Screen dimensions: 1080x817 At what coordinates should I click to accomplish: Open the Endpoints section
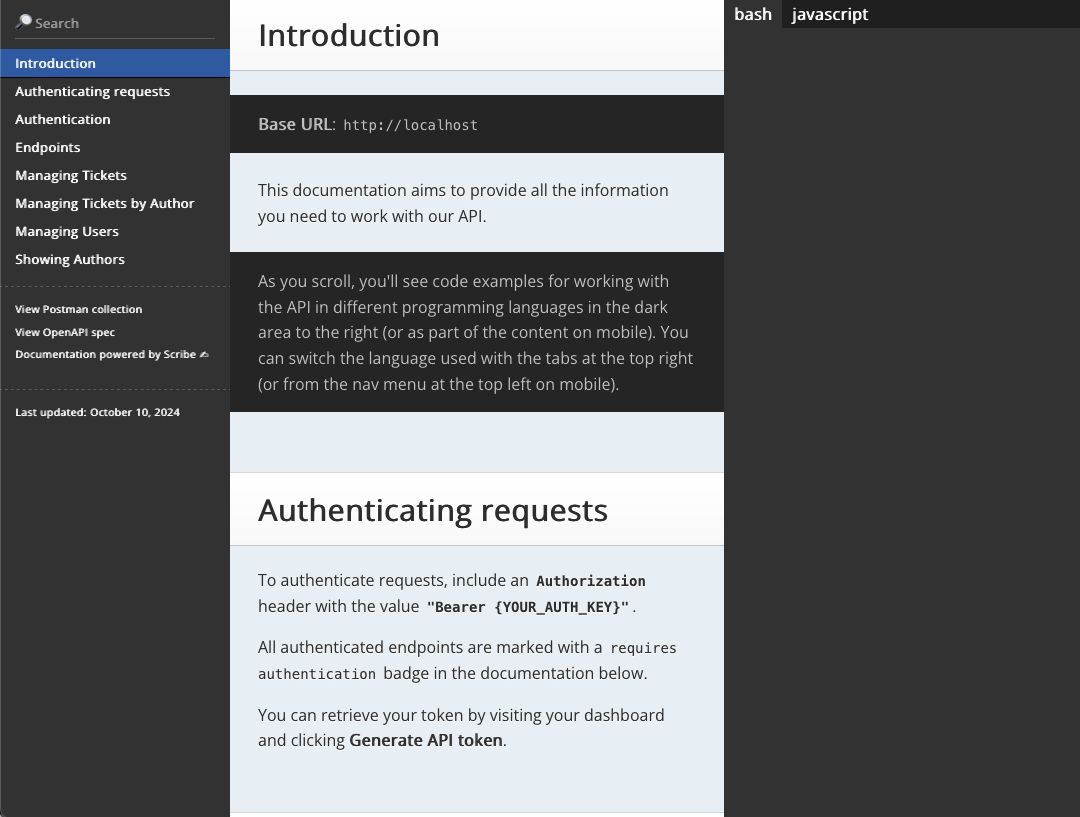[x=47, y=147]
